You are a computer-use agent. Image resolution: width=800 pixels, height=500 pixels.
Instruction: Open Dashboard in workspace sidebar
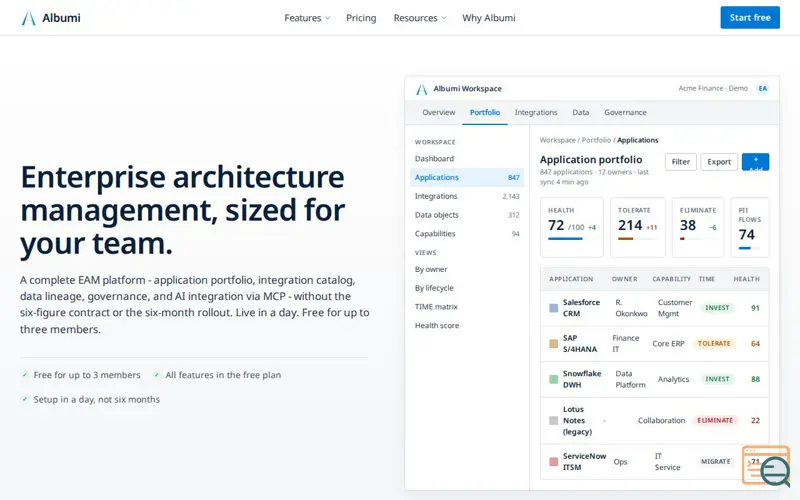click(467, 159)
